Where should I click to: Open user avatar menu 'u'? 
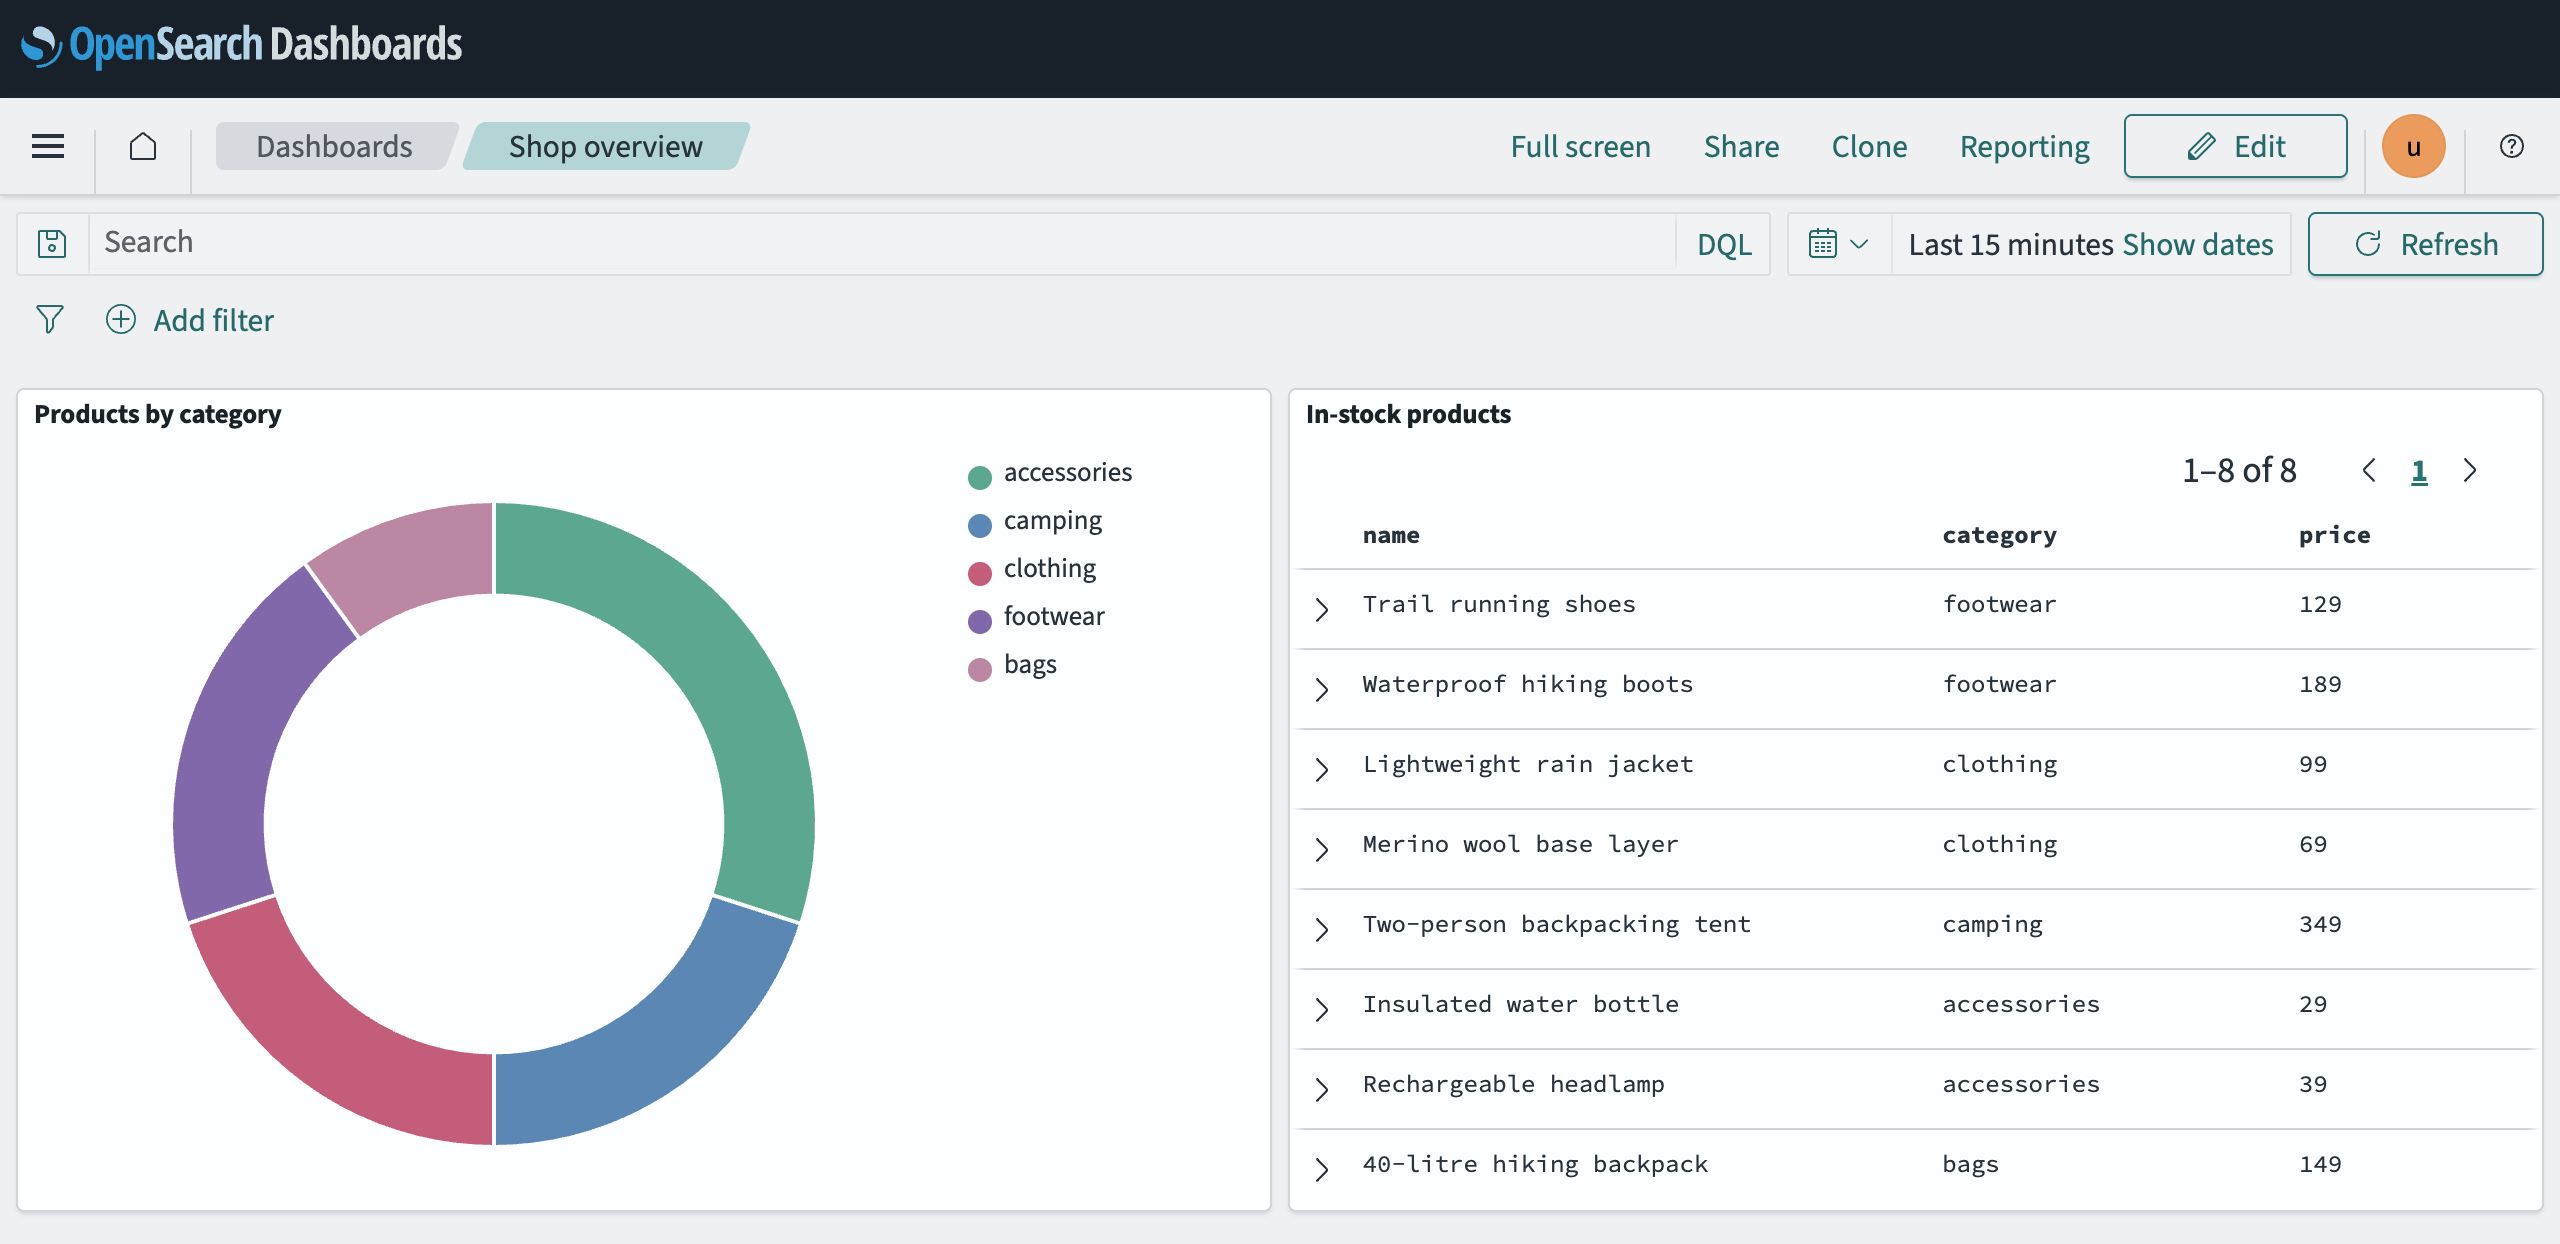(2414, 146)
